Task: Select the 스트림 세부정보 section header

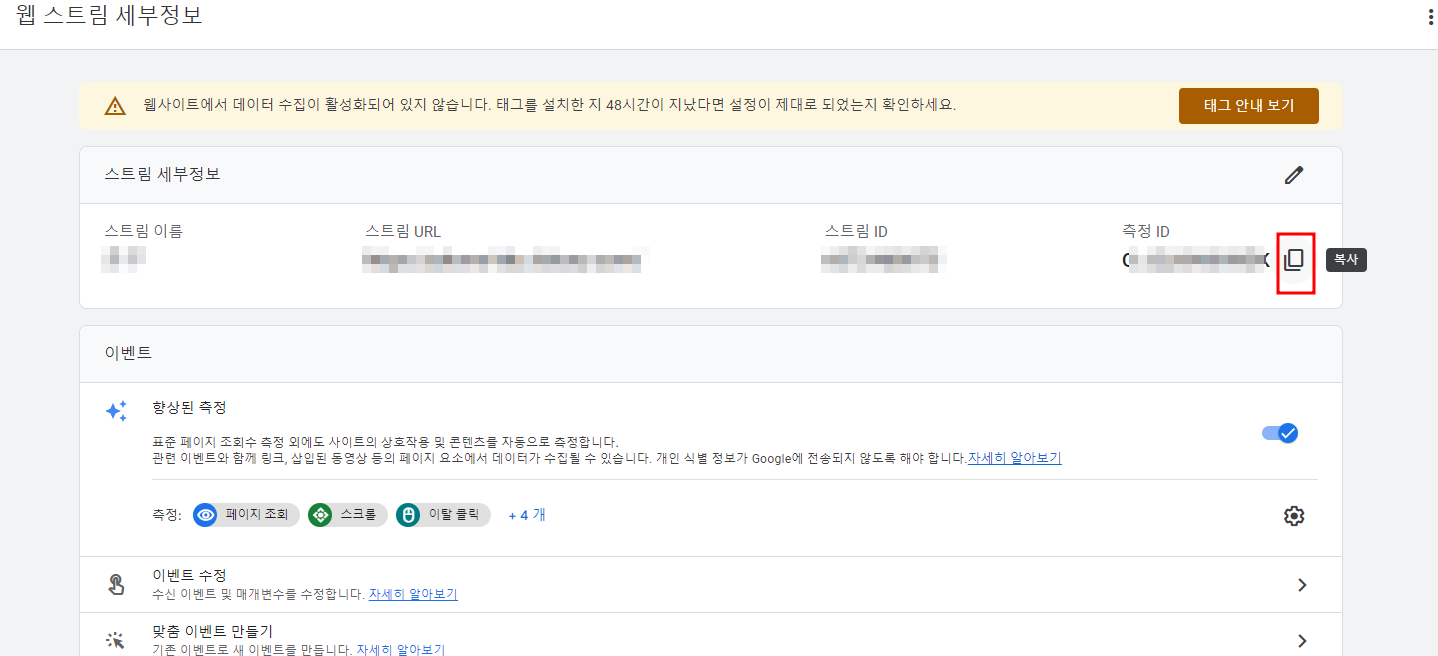Action: [x=160, y=174]
